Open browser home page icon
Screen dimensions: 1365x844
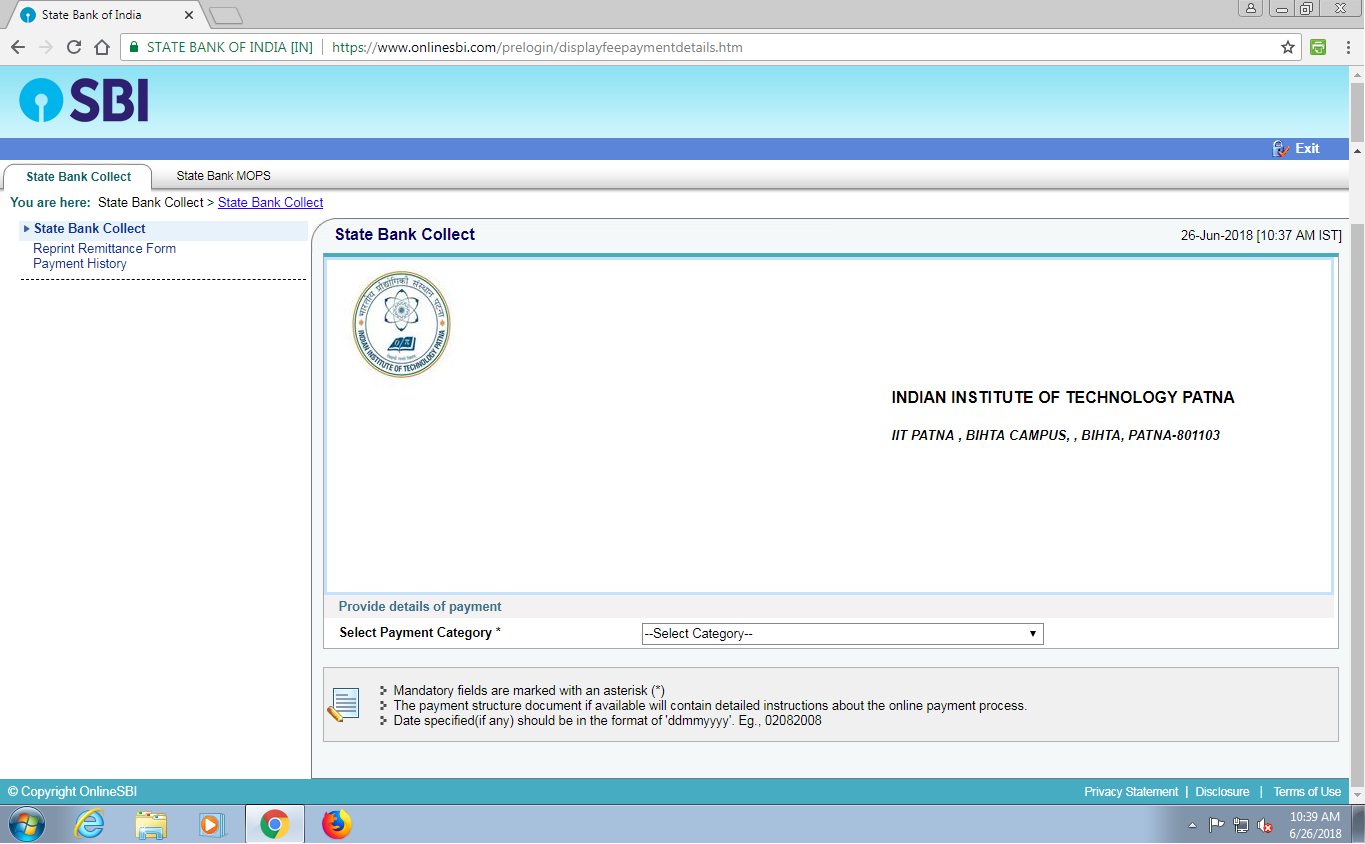click(101, 47)
